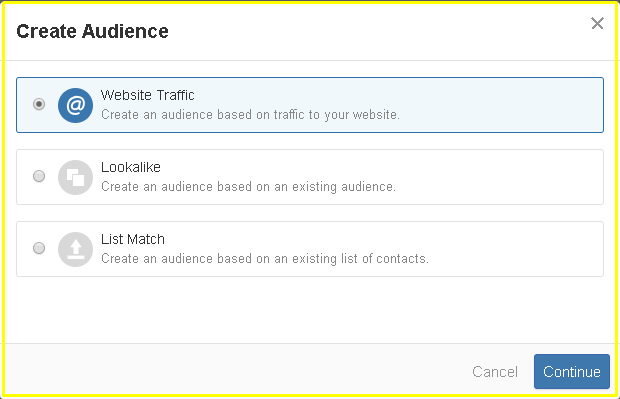Cancel the audience creation
This screenshot has height=399, width=620.
click(495, 372)
